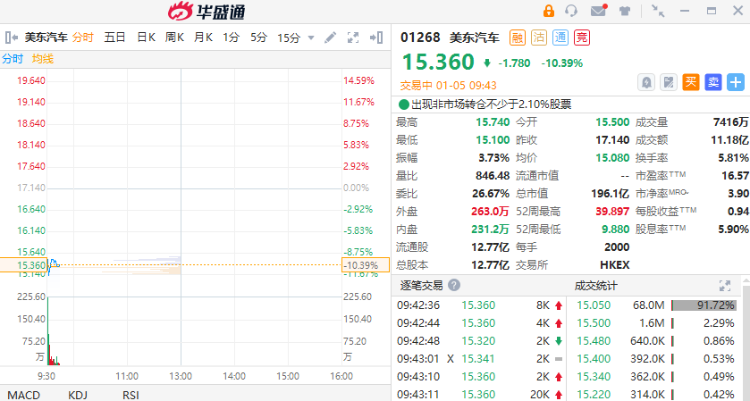Switch to the MACD indicator tab
The image size is (750, 401).
coord(24,395)
